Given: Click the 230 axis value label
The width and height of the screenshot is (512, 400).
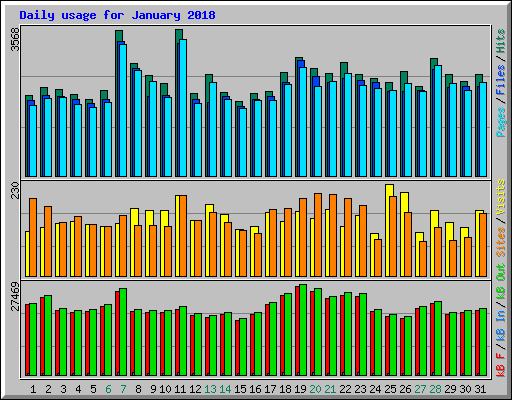Looking at the screenshot, I should click(15, 190).
